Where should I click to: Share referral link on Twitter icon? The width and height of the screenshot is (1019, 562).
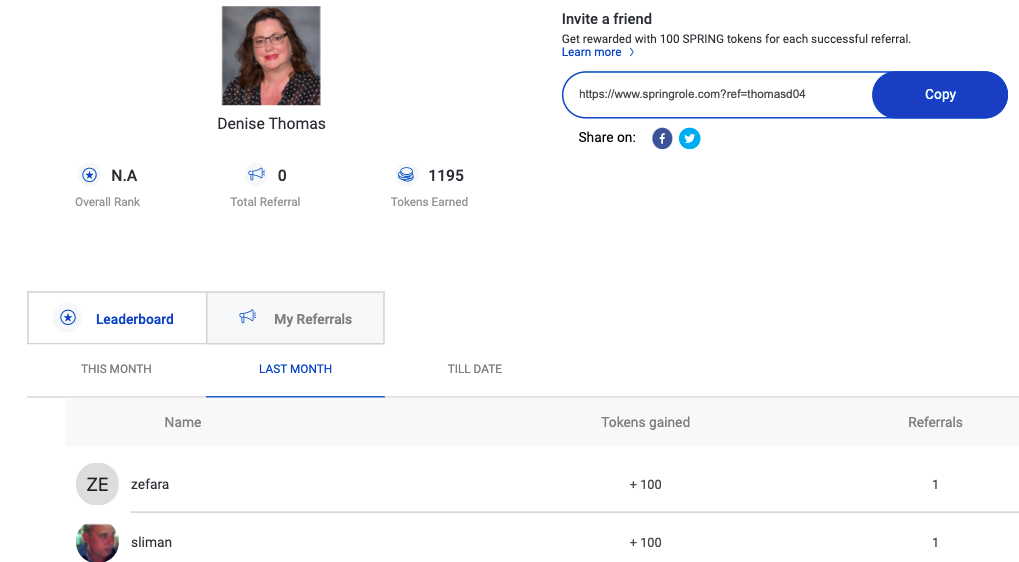(x=690, y=138)
